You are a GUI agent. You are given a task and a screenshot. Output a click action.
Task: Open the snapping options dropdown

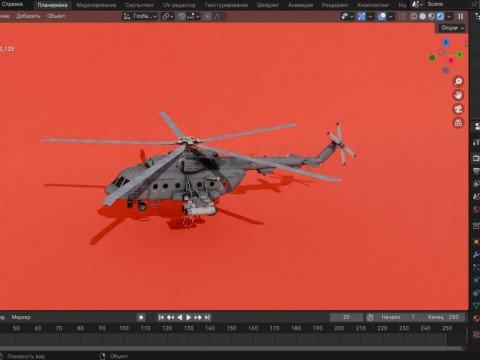click(193, 16)
